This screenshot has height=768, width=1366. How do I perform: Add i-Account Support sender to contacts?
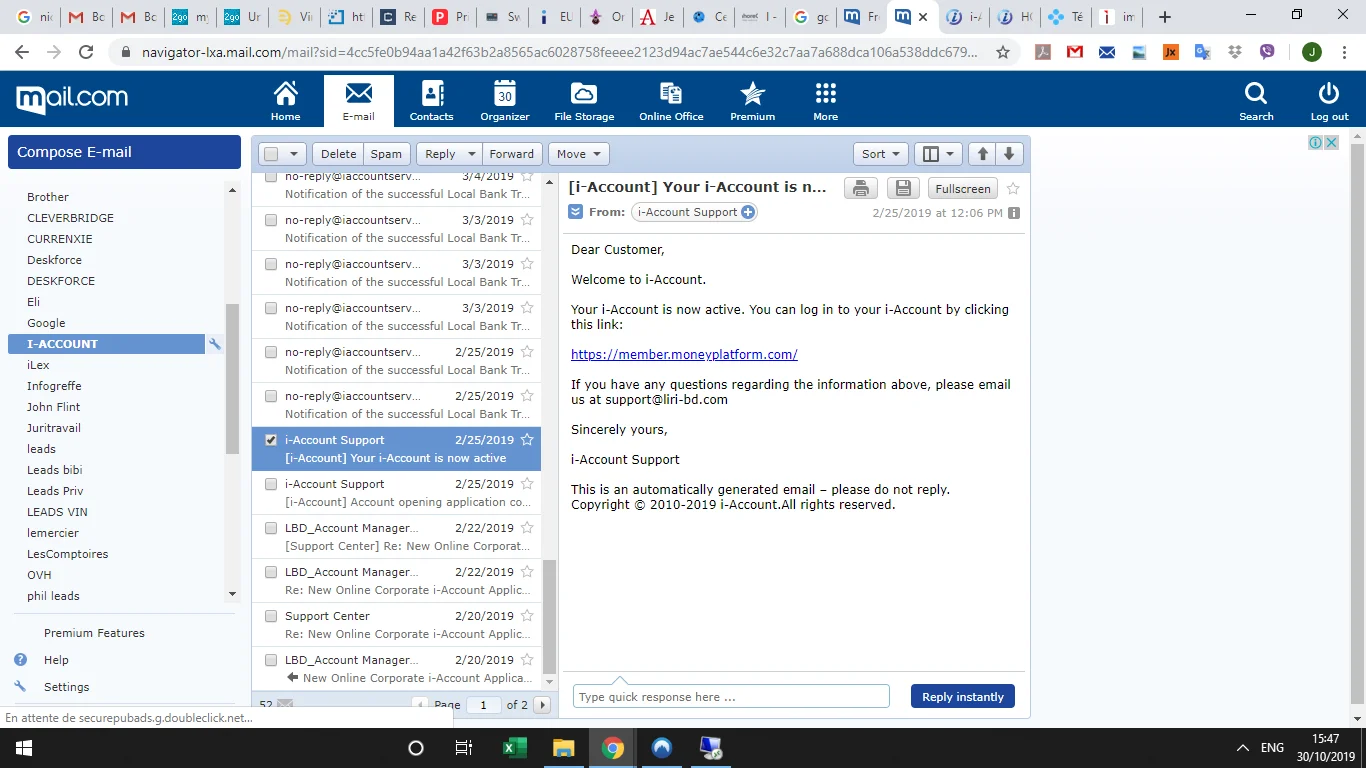click(x=748, y=212)
